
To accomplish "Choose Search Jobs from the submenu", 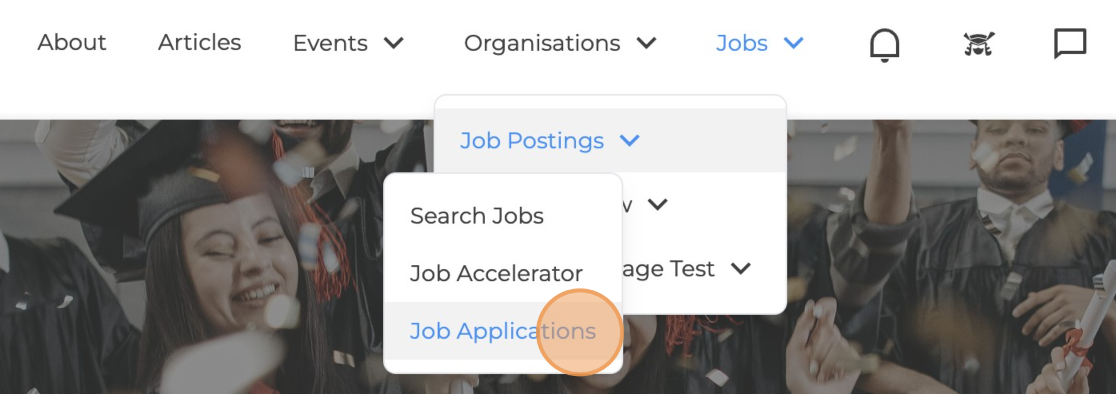I will point(477,215).
